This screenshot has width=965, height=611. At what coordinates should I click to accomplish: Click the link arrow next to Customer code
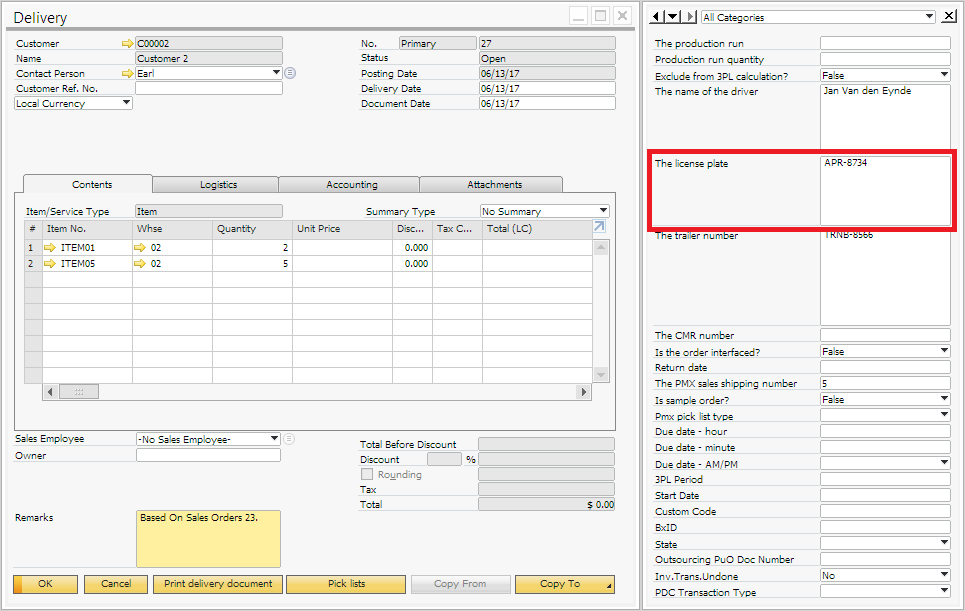click(126, 44)
